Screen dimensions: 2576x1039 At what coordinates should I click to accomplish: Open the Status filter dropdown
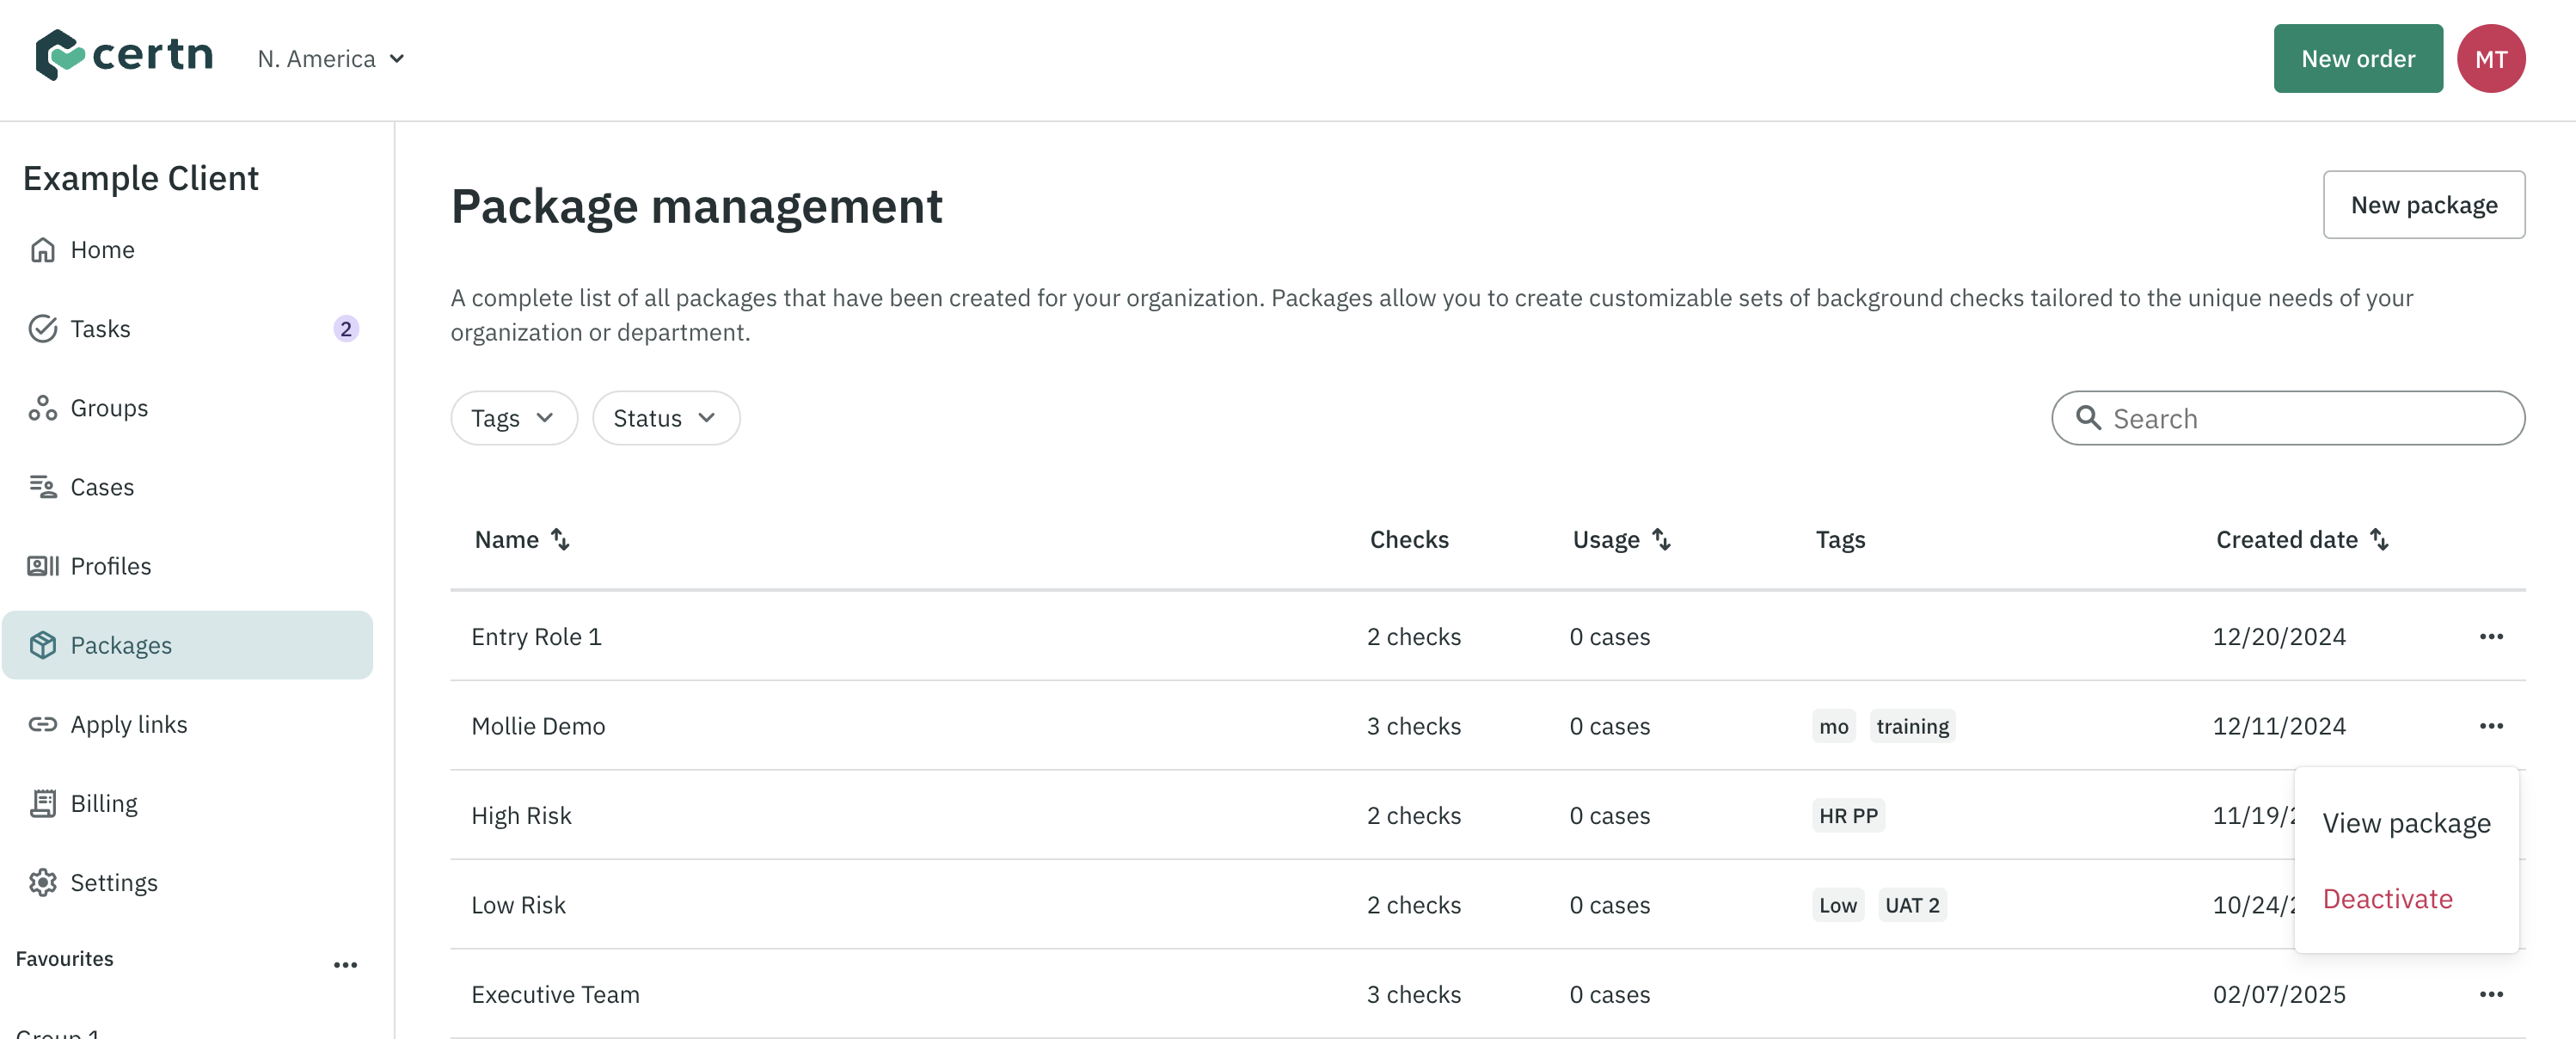(665, 417)
